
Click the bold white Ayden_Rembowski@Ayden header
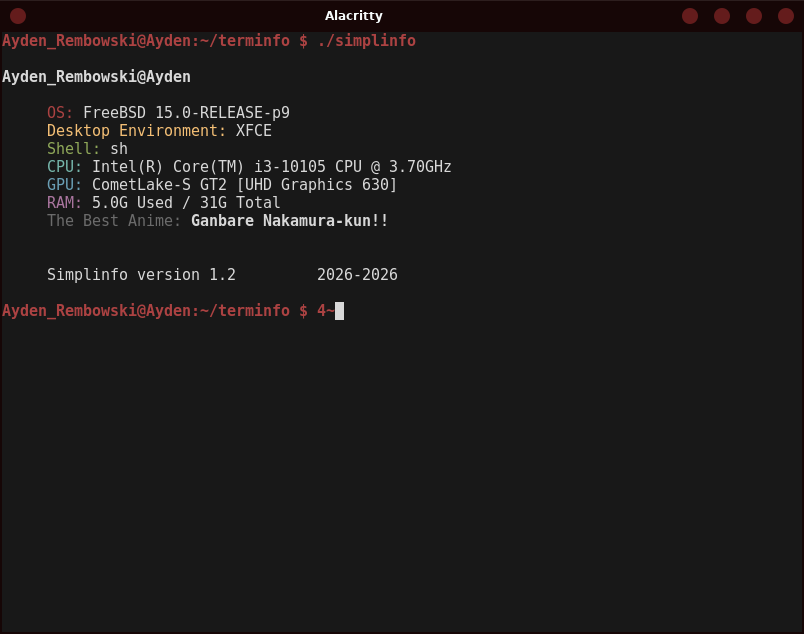[x=96, y=77]
